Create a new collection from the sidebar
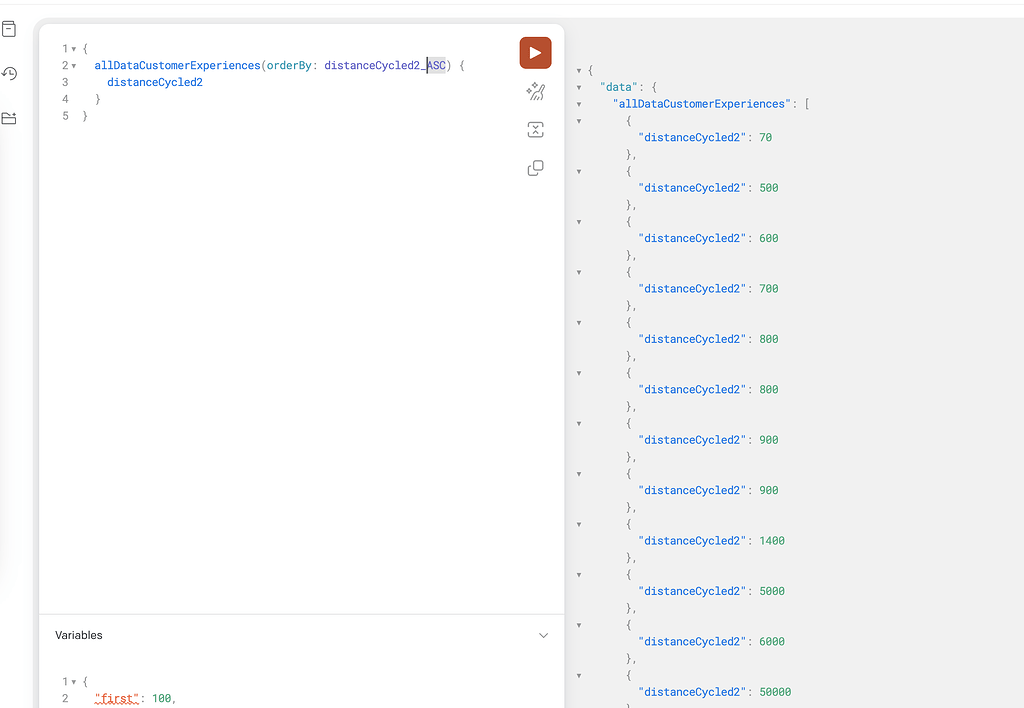Screen dimensions: 1024x708 [x=10, y=118]
